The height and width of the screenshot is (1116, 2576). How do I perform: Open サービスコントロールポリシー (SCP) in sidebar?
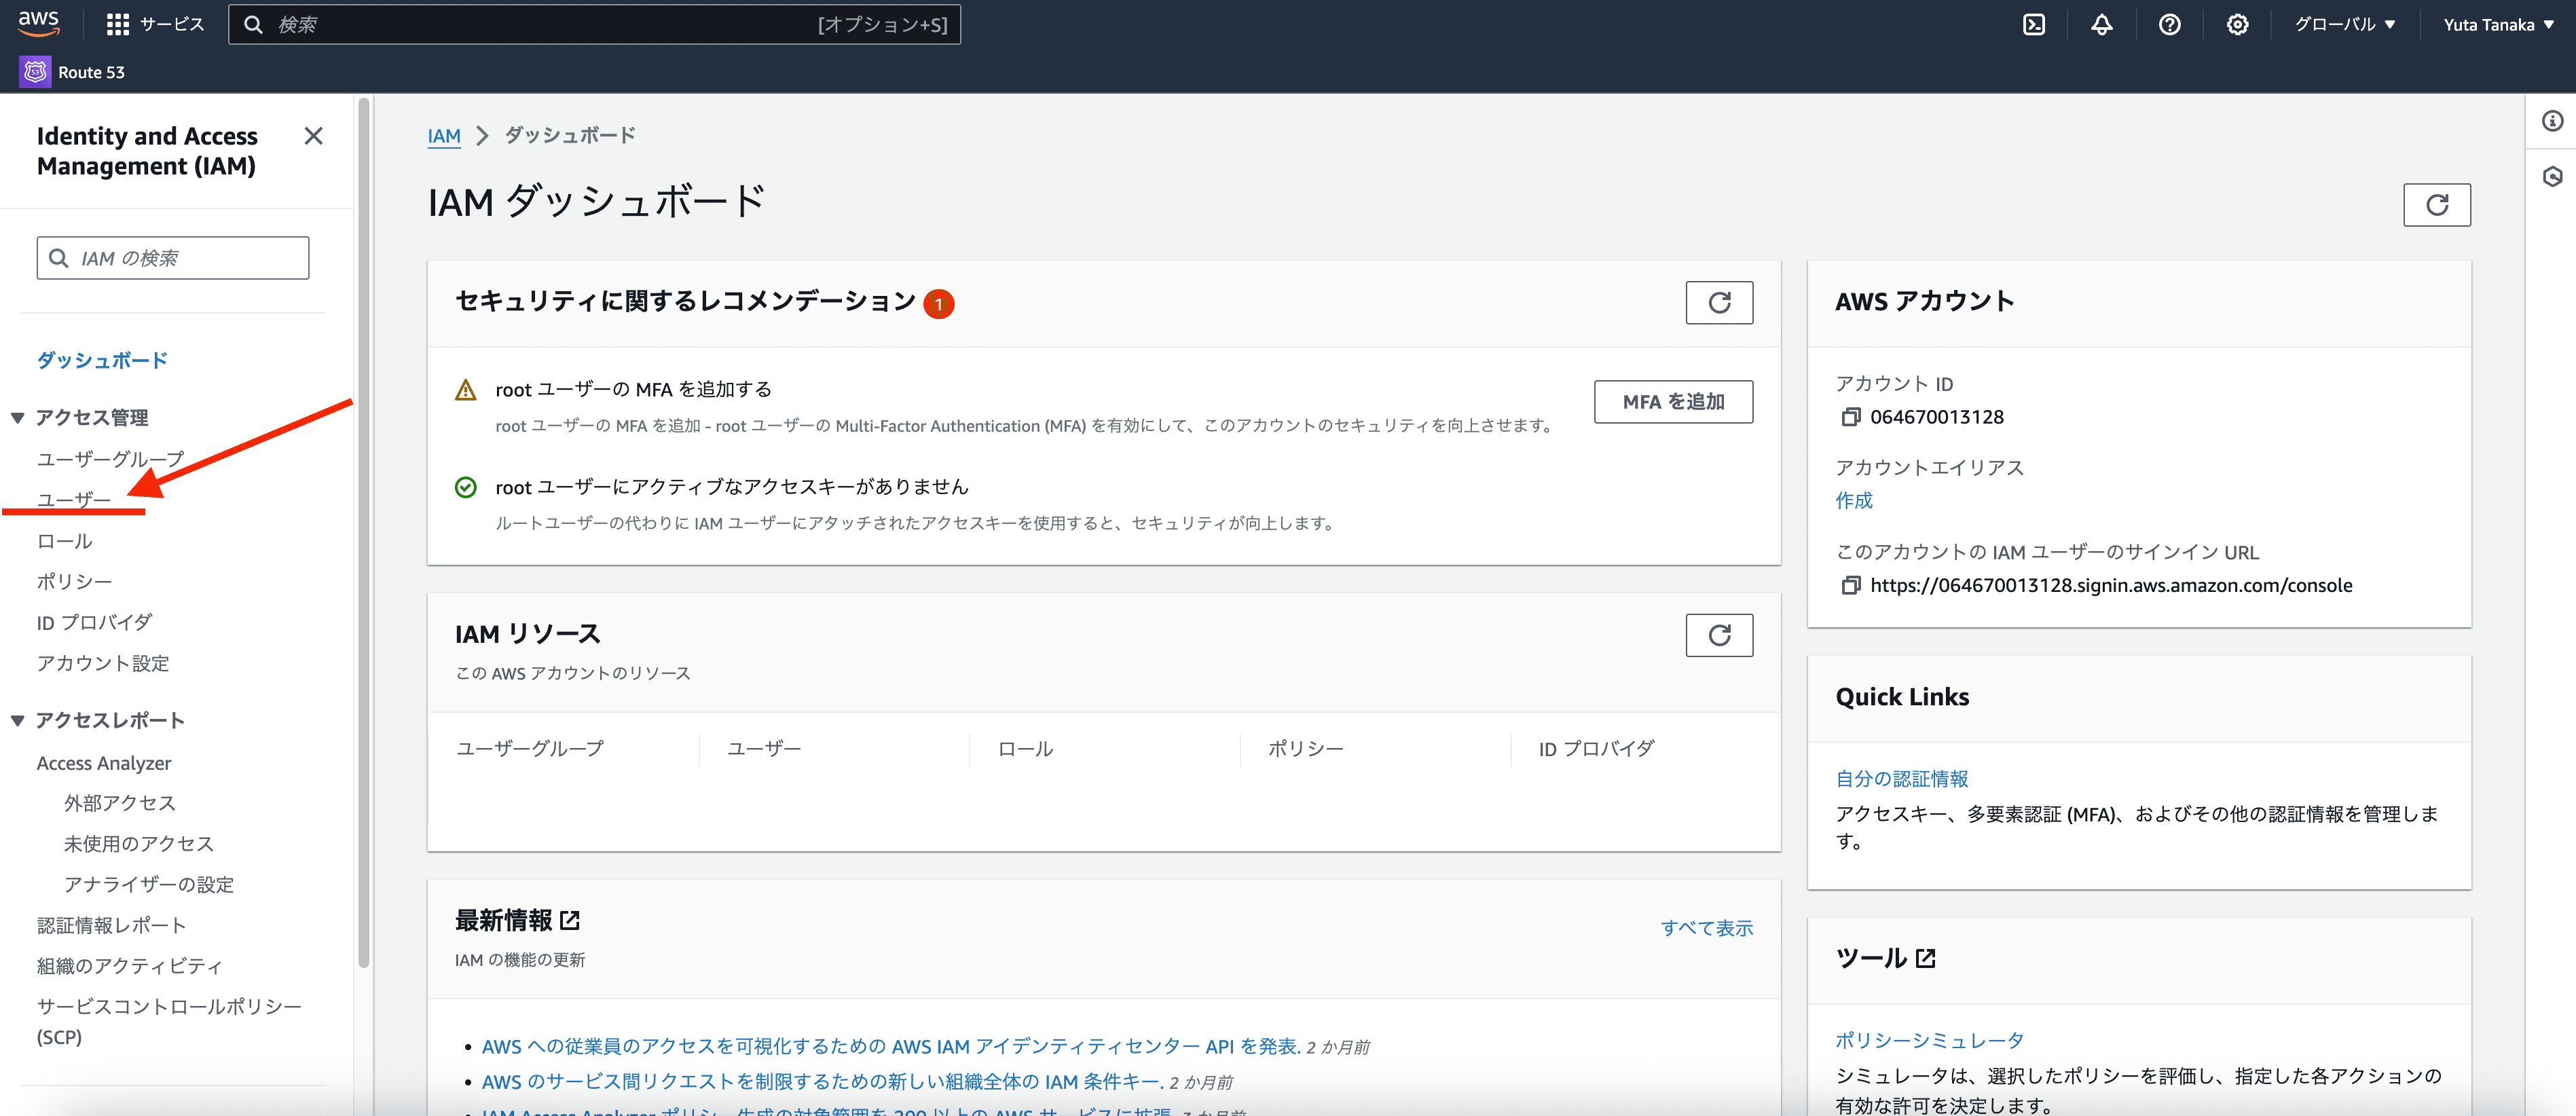(x=169, y=1021)
